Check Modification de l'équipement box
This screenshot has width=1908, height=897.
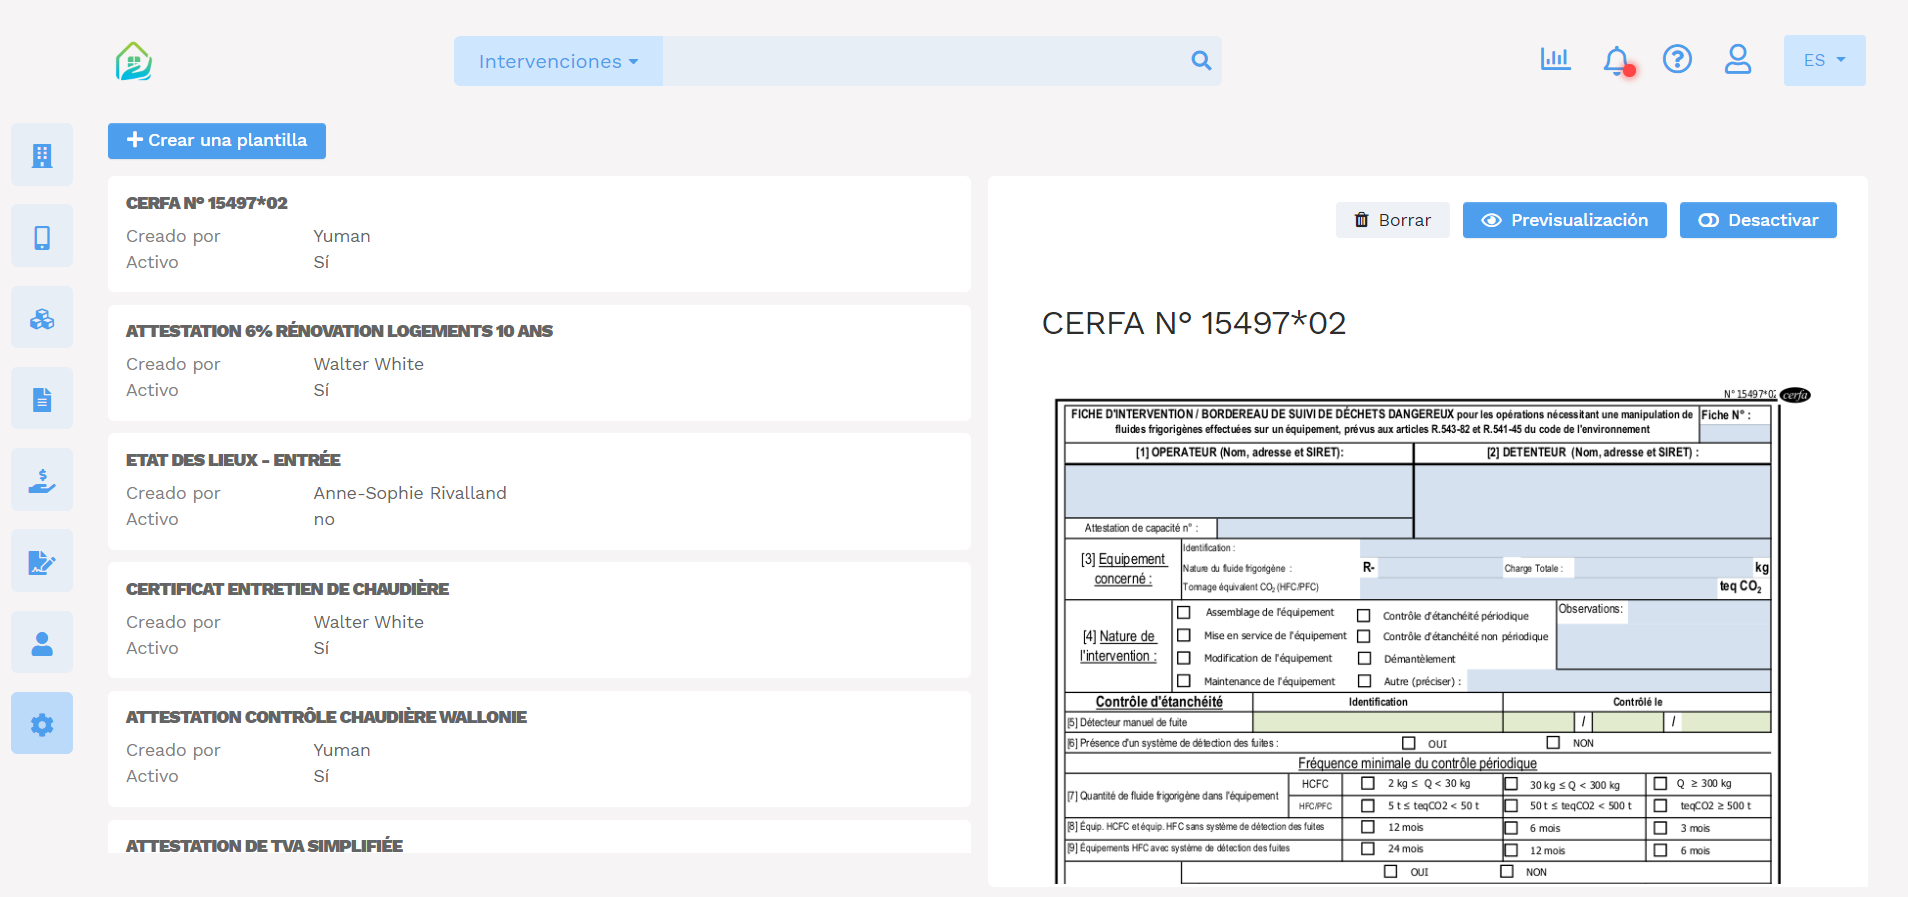[1184, 658]
